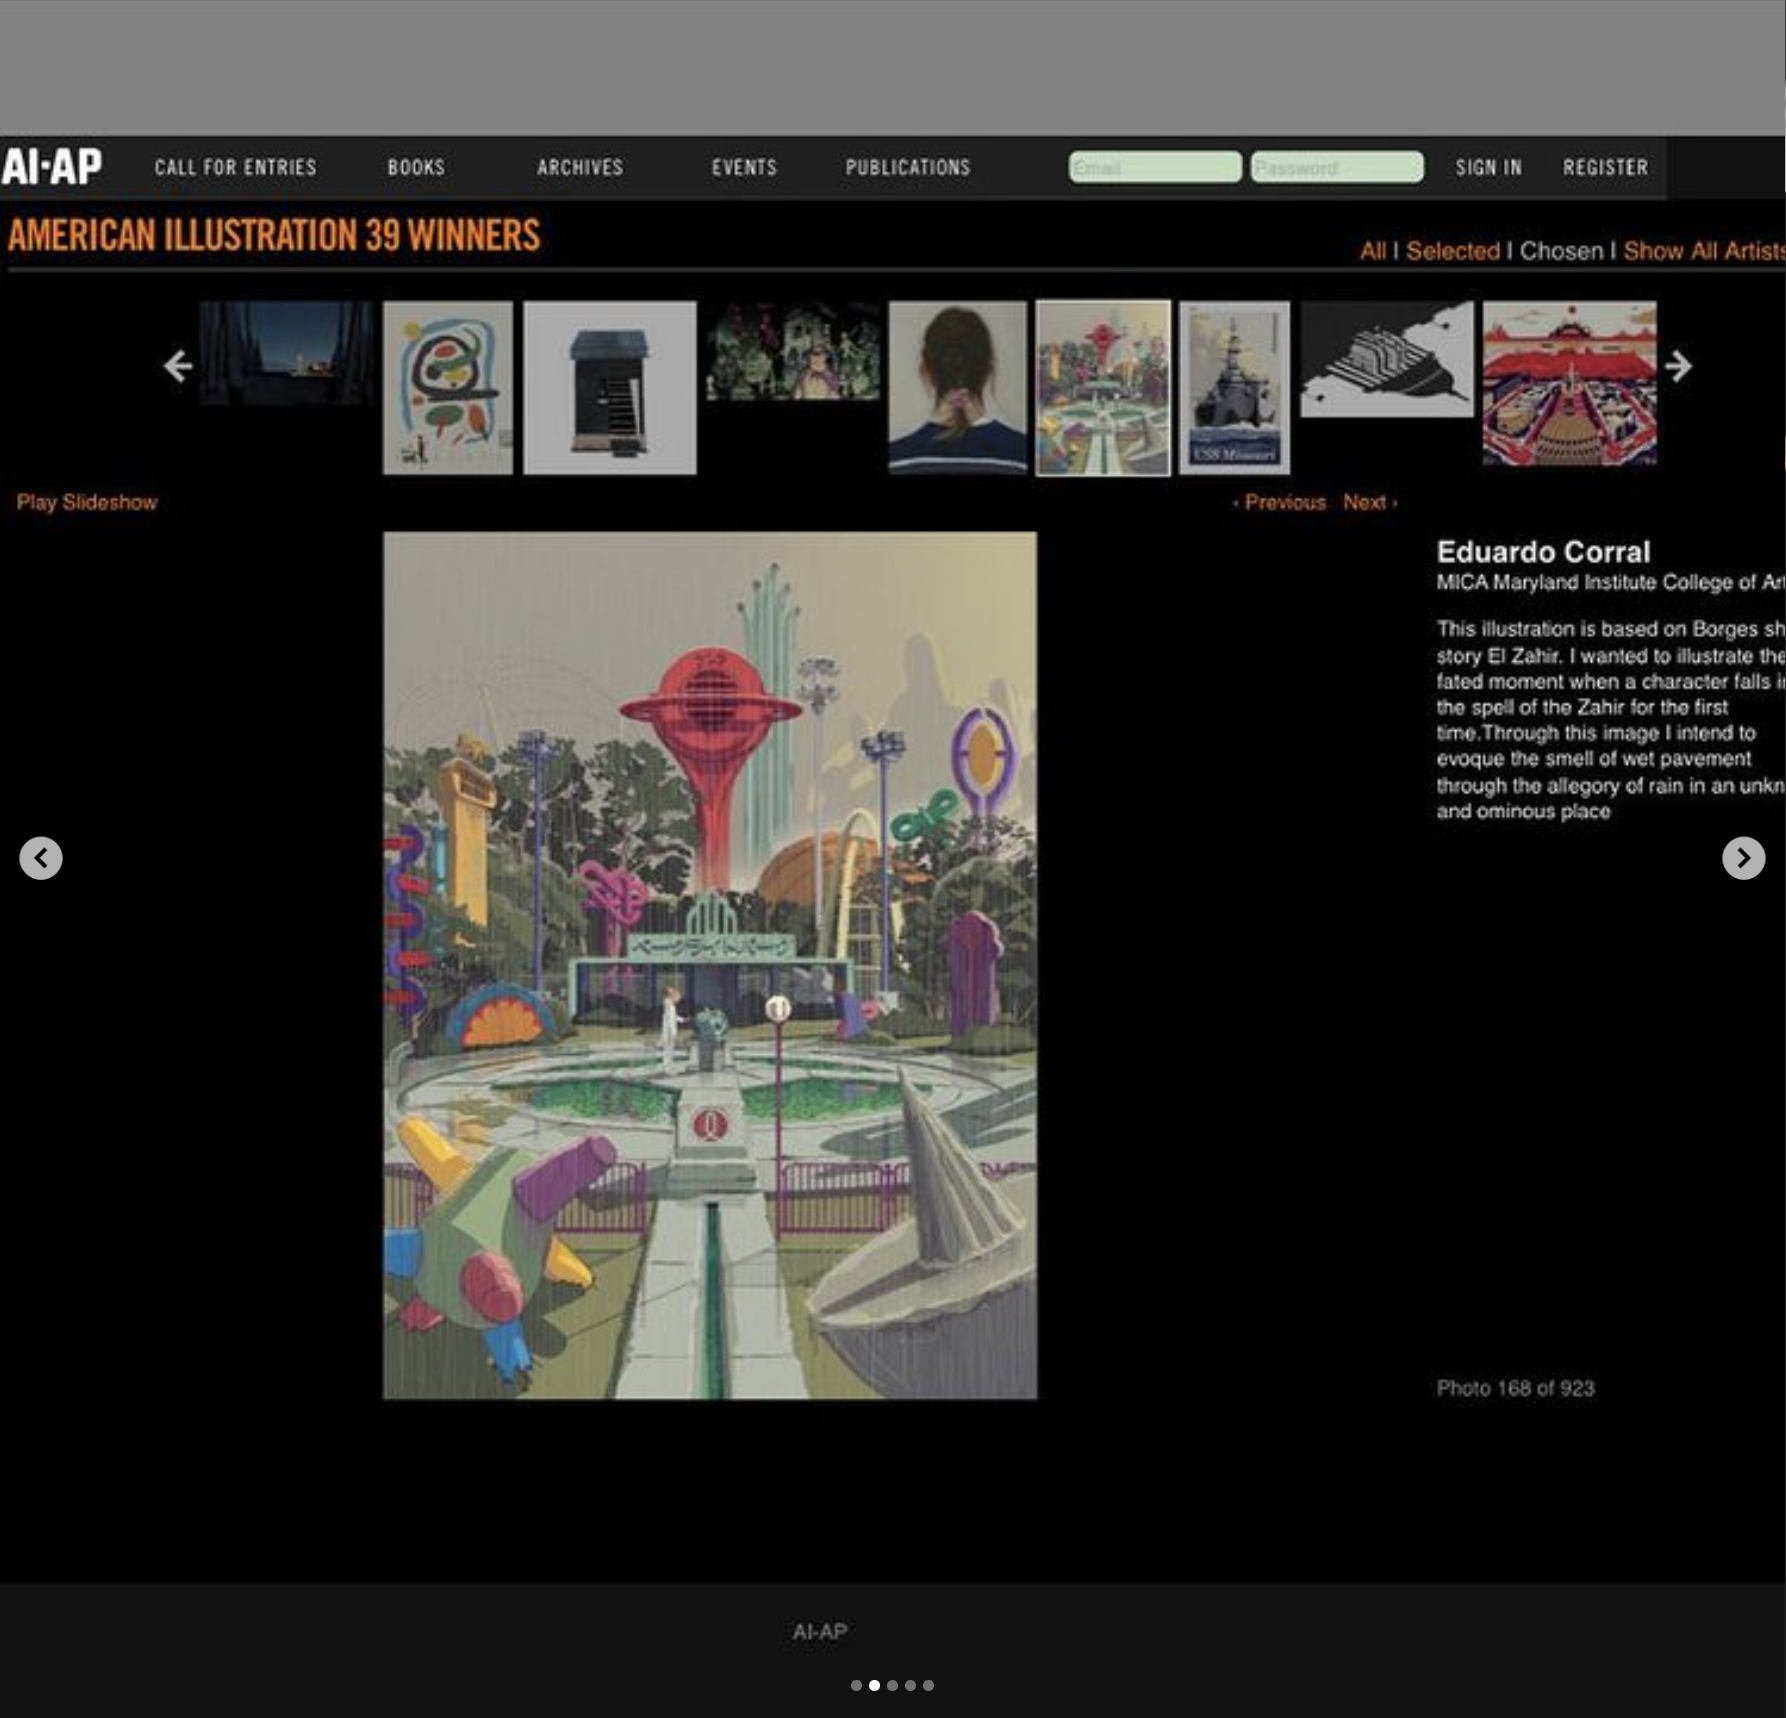The height and width of the screenshot is (1718, 1786).
Task: Click Show All Artists link
Action: [x=1704, y=251]
